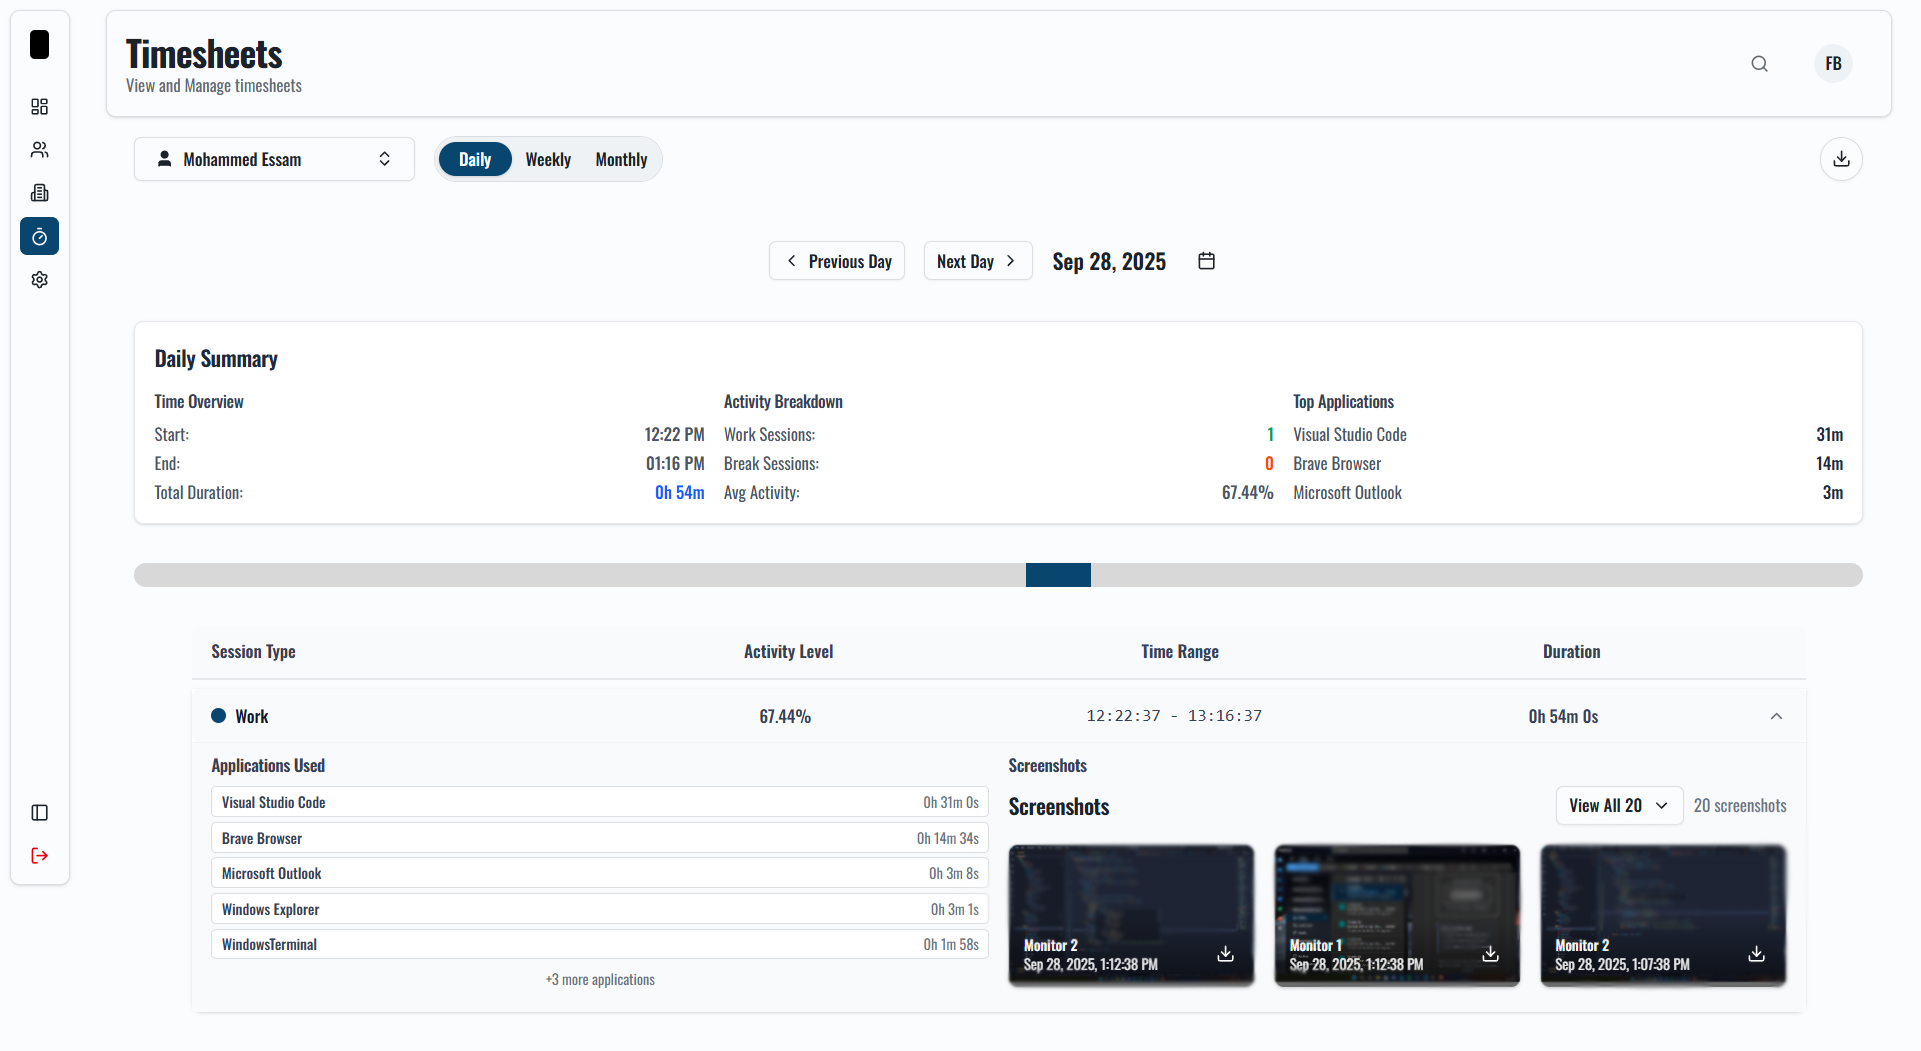Screen dimensions: 1921x1051
Task: Open the Mohammed Essam user selector
Action: click(274, 158)
